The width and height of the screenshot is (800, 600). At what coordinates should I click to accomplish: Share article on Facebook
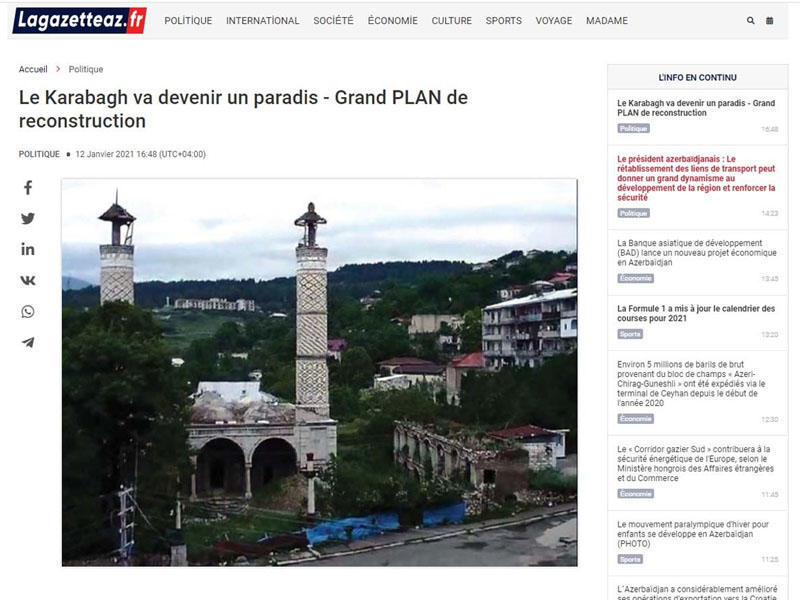tap(28, 188)
